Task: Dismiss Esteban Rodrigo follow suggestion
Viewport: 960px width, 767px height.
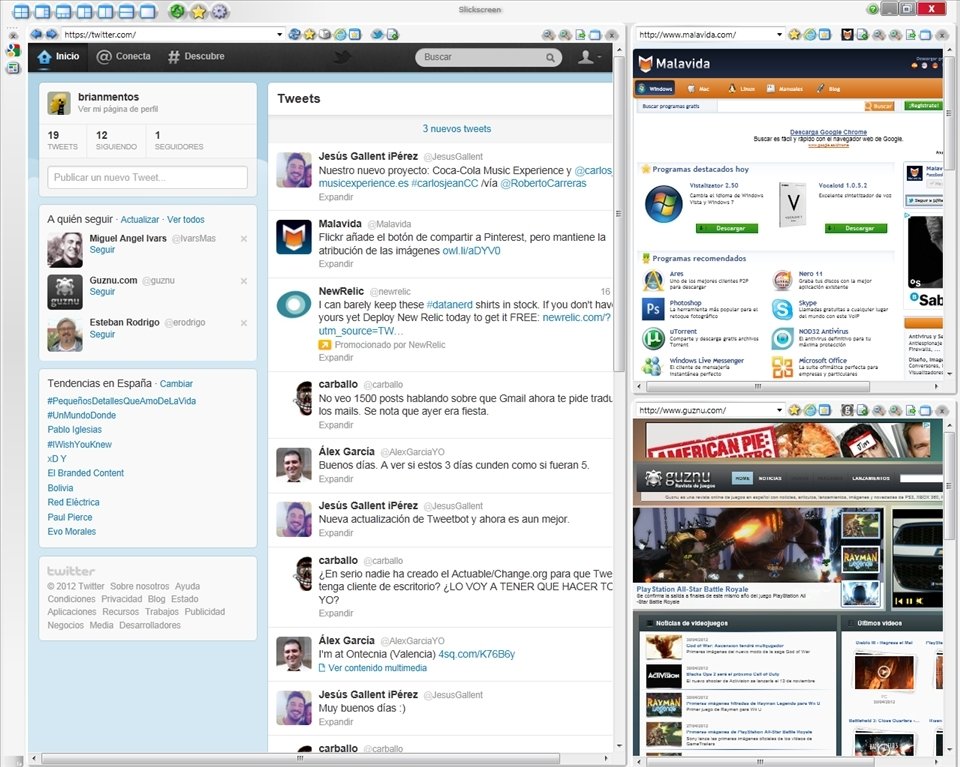Action: [244, 323]
